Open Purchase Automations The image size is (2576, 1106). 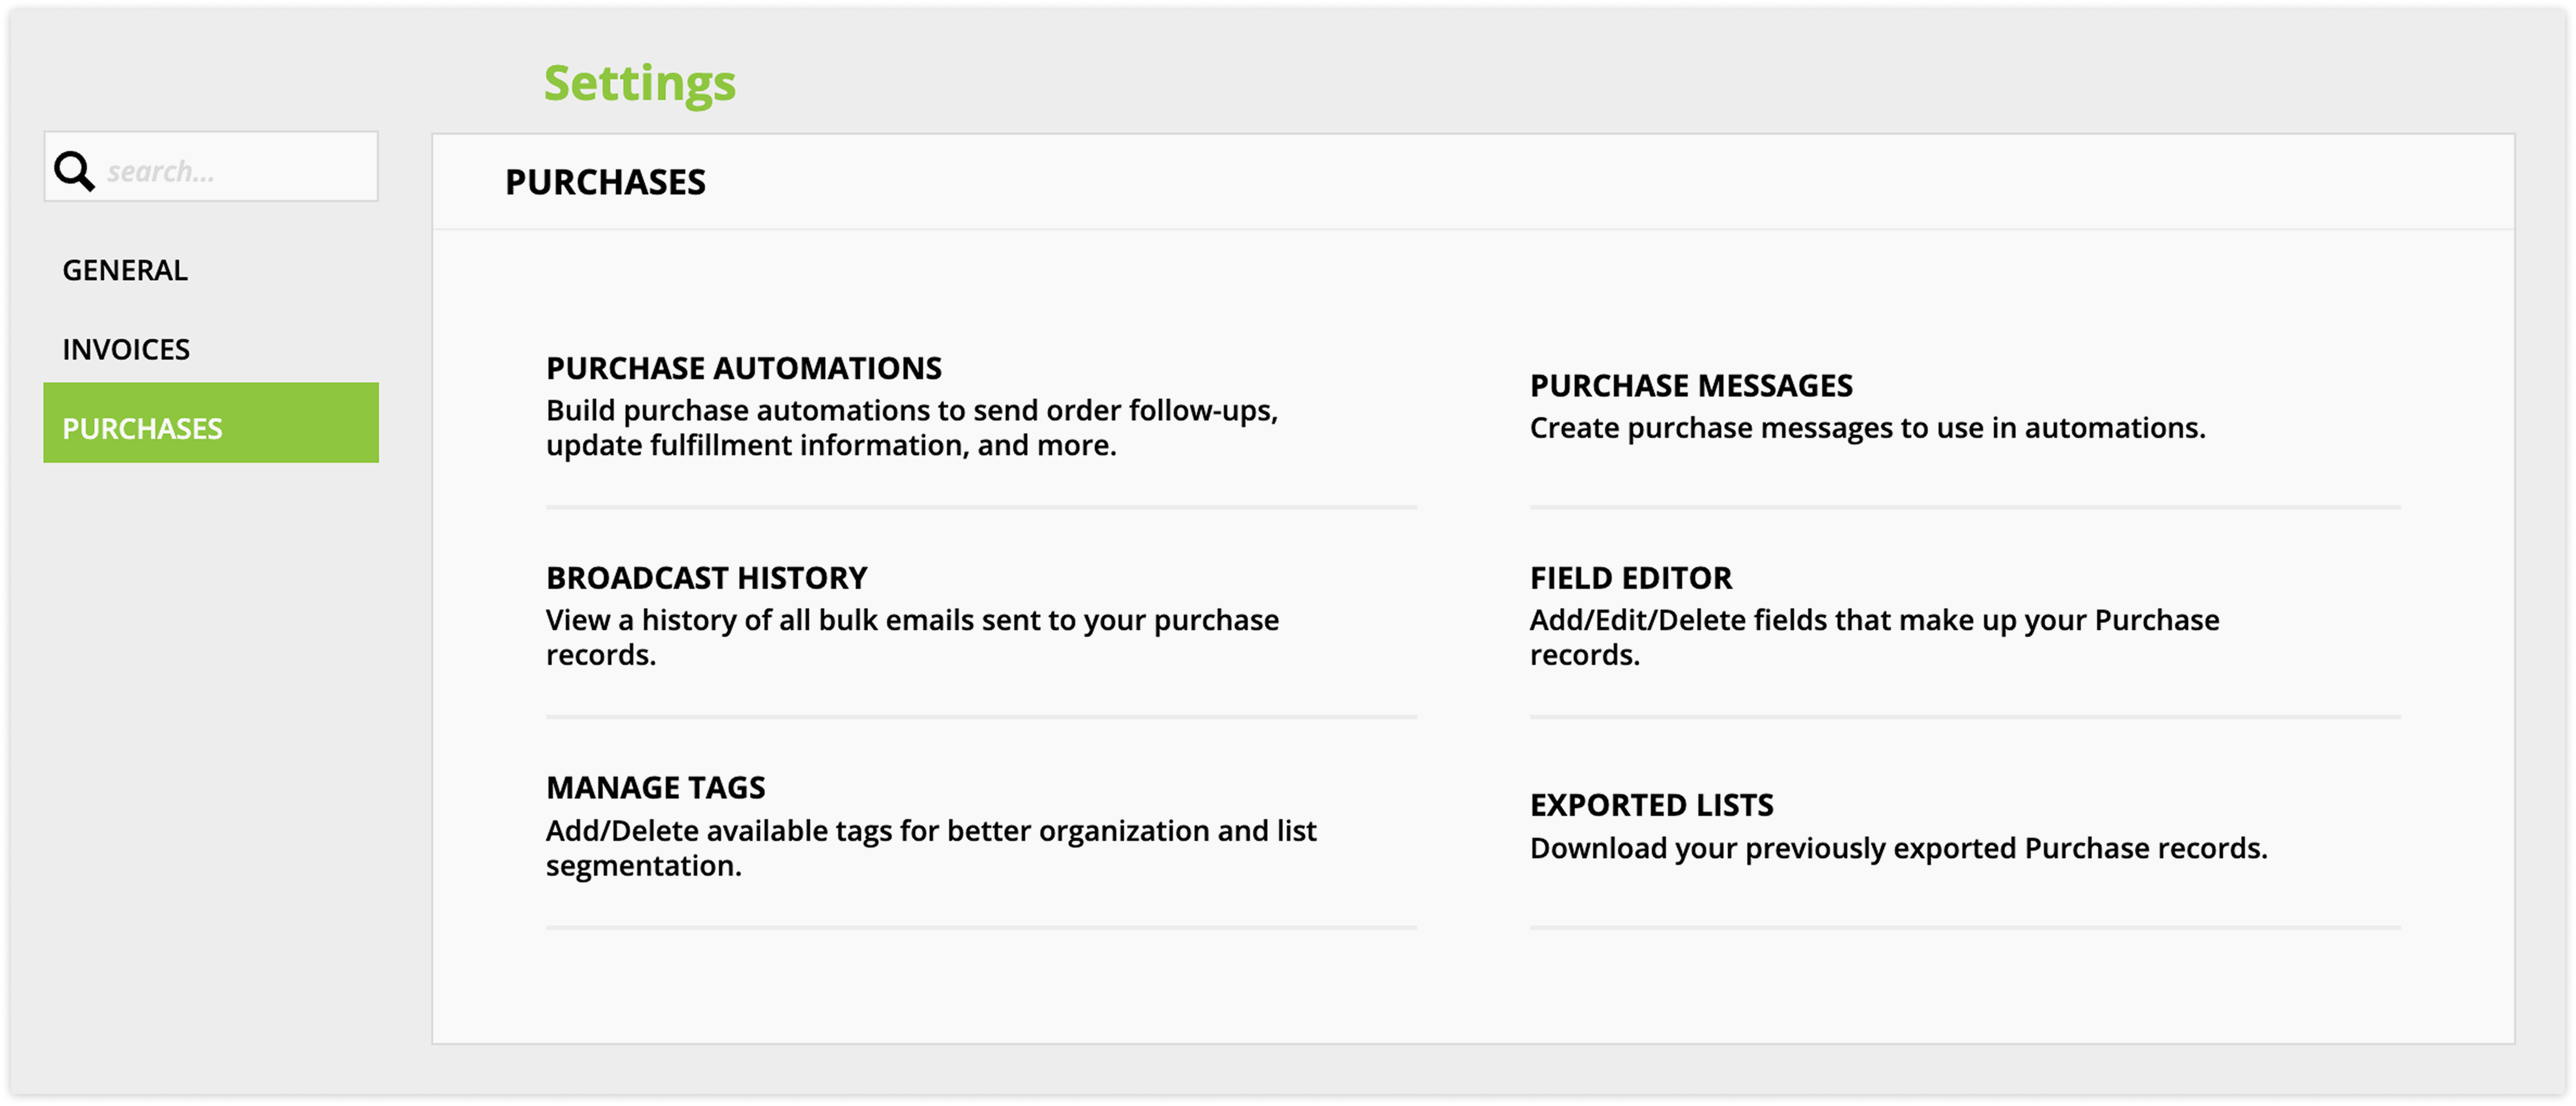(x=743, y=368)
